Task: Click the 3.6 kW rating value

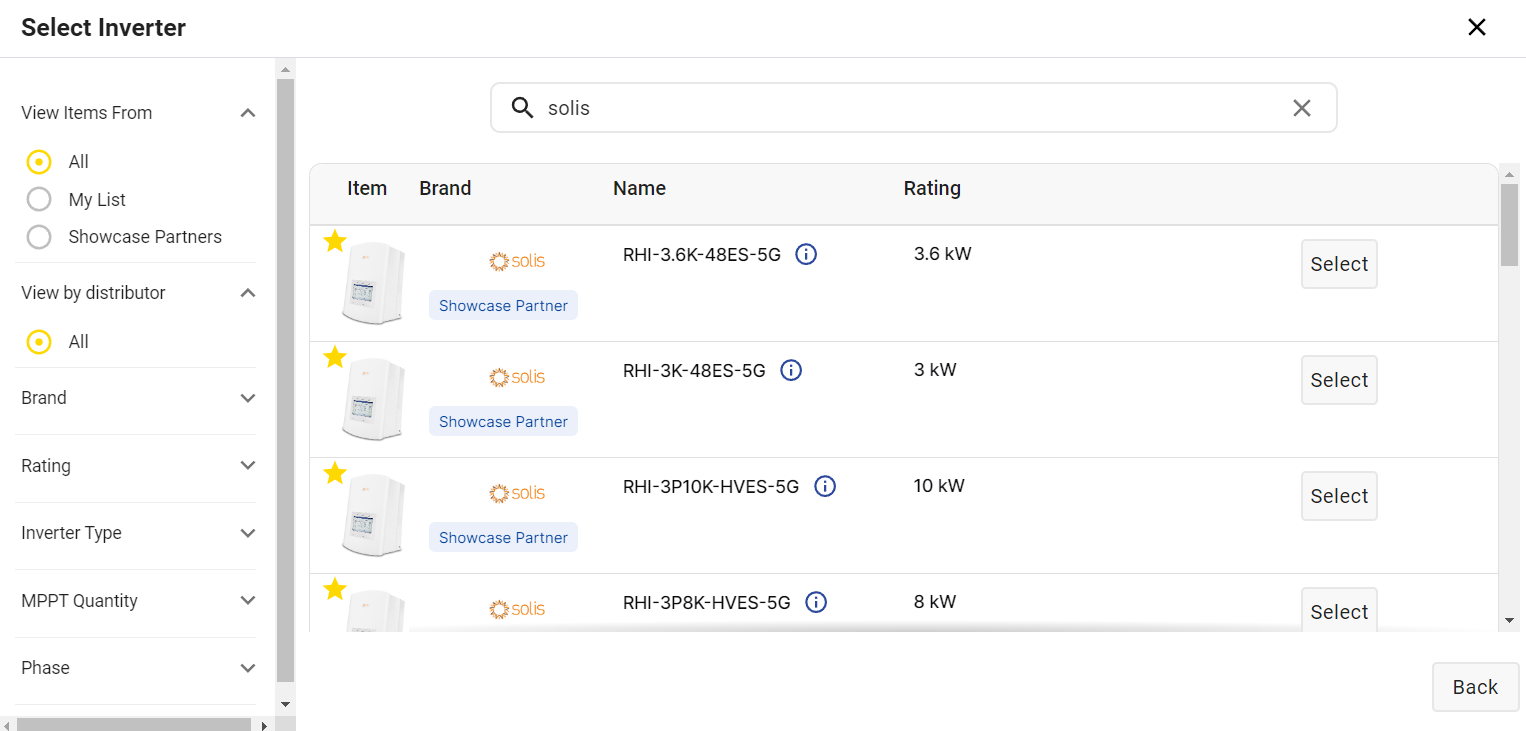Action: (x=943, y=254)
